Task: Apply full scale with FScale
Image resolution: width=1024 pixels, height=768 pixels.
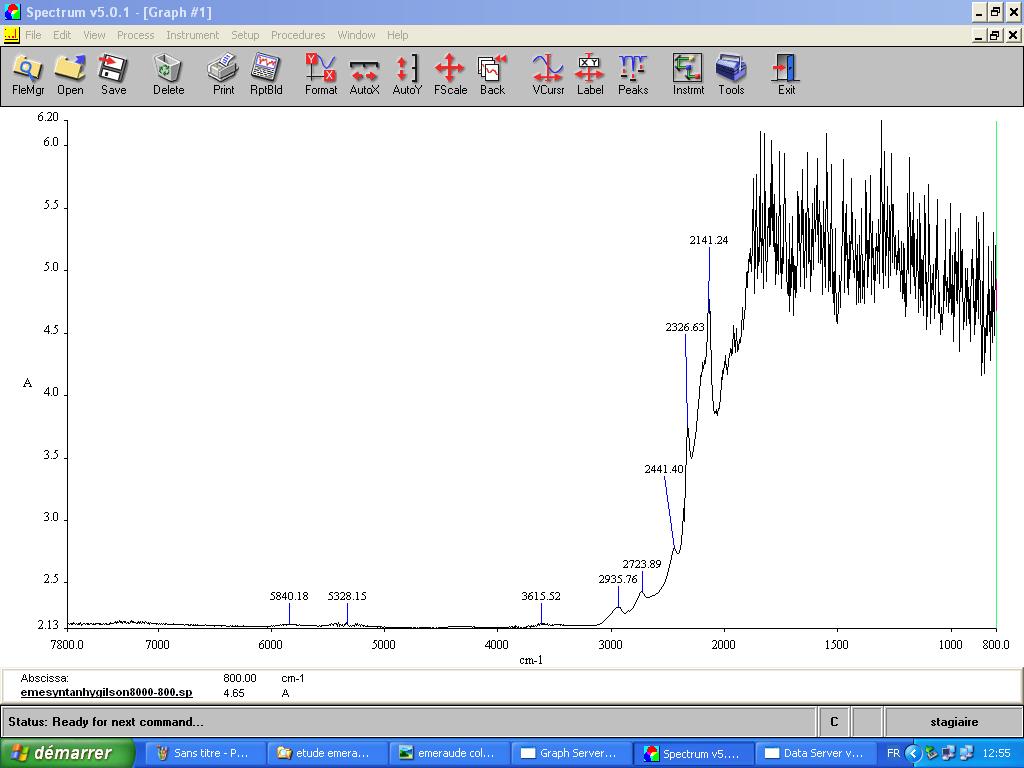Action: click(450, 75)
